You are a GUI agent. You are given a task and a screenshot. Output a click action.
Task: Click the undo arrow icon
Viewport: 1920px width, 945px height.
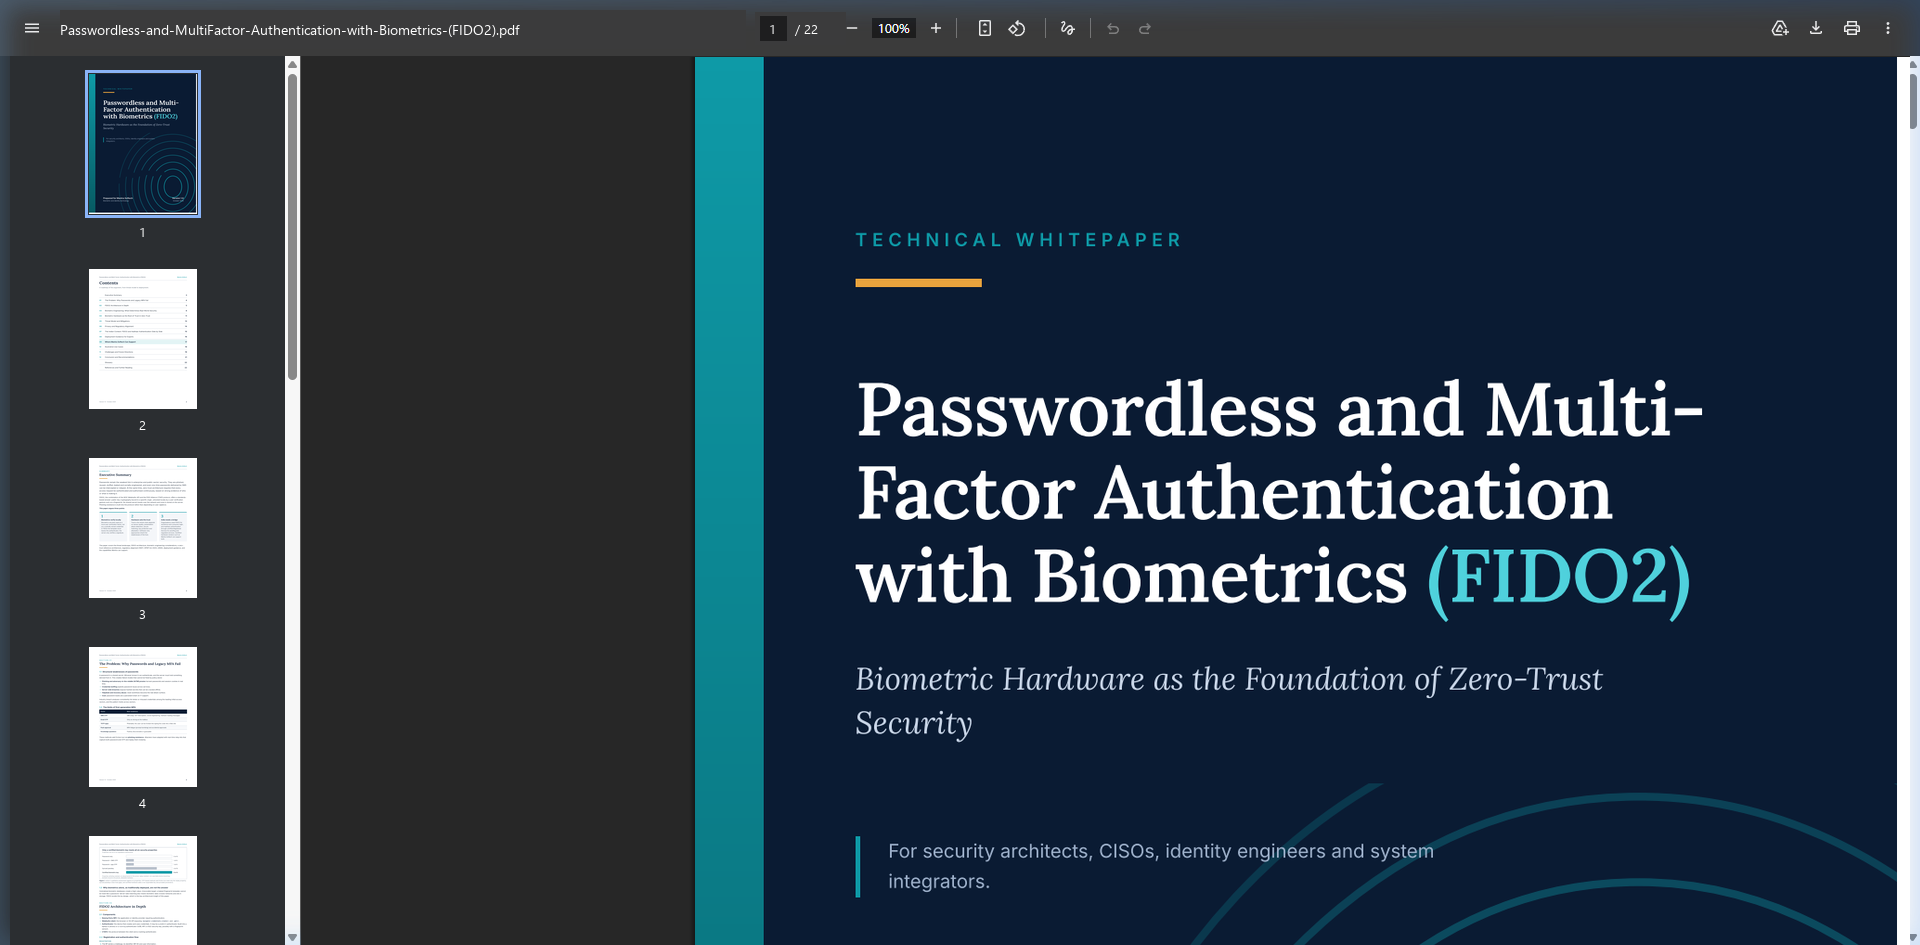tap(1113, 28)
